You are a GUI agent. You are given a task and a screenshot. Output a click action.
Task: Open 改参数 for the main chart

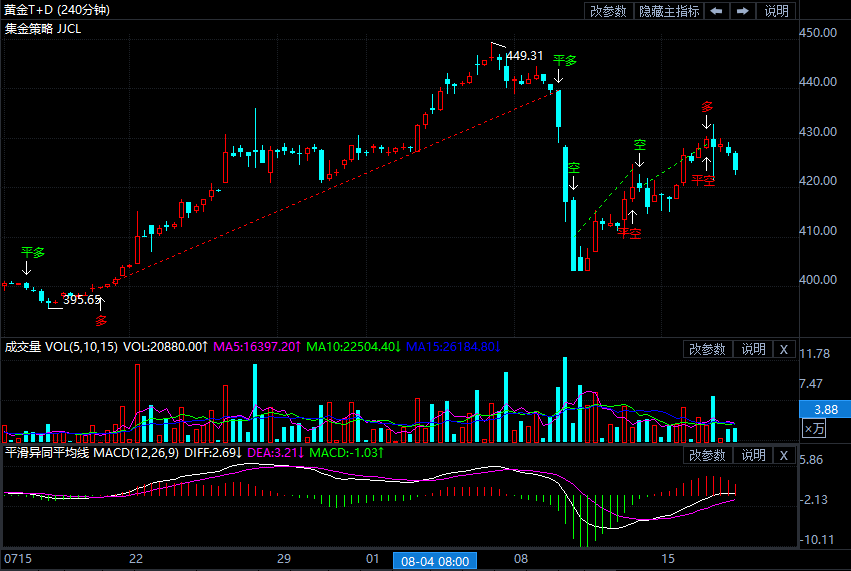click(608, 11)
